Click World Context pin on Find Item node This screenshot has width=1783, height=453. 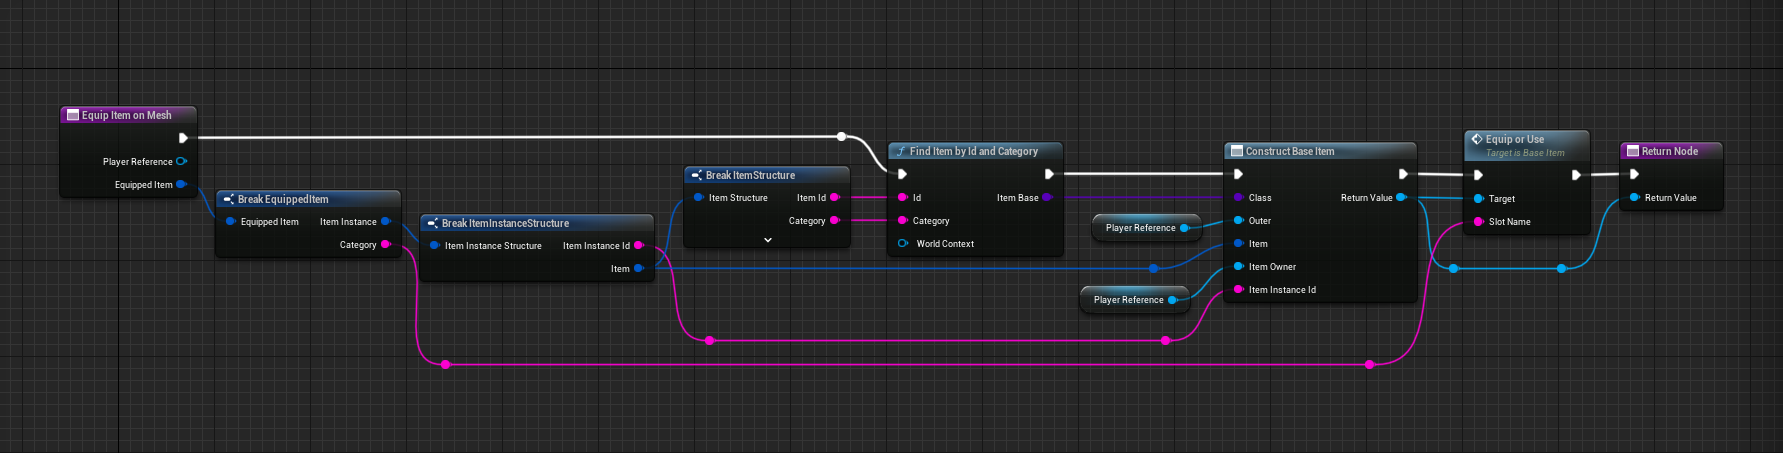coord(902,244)
